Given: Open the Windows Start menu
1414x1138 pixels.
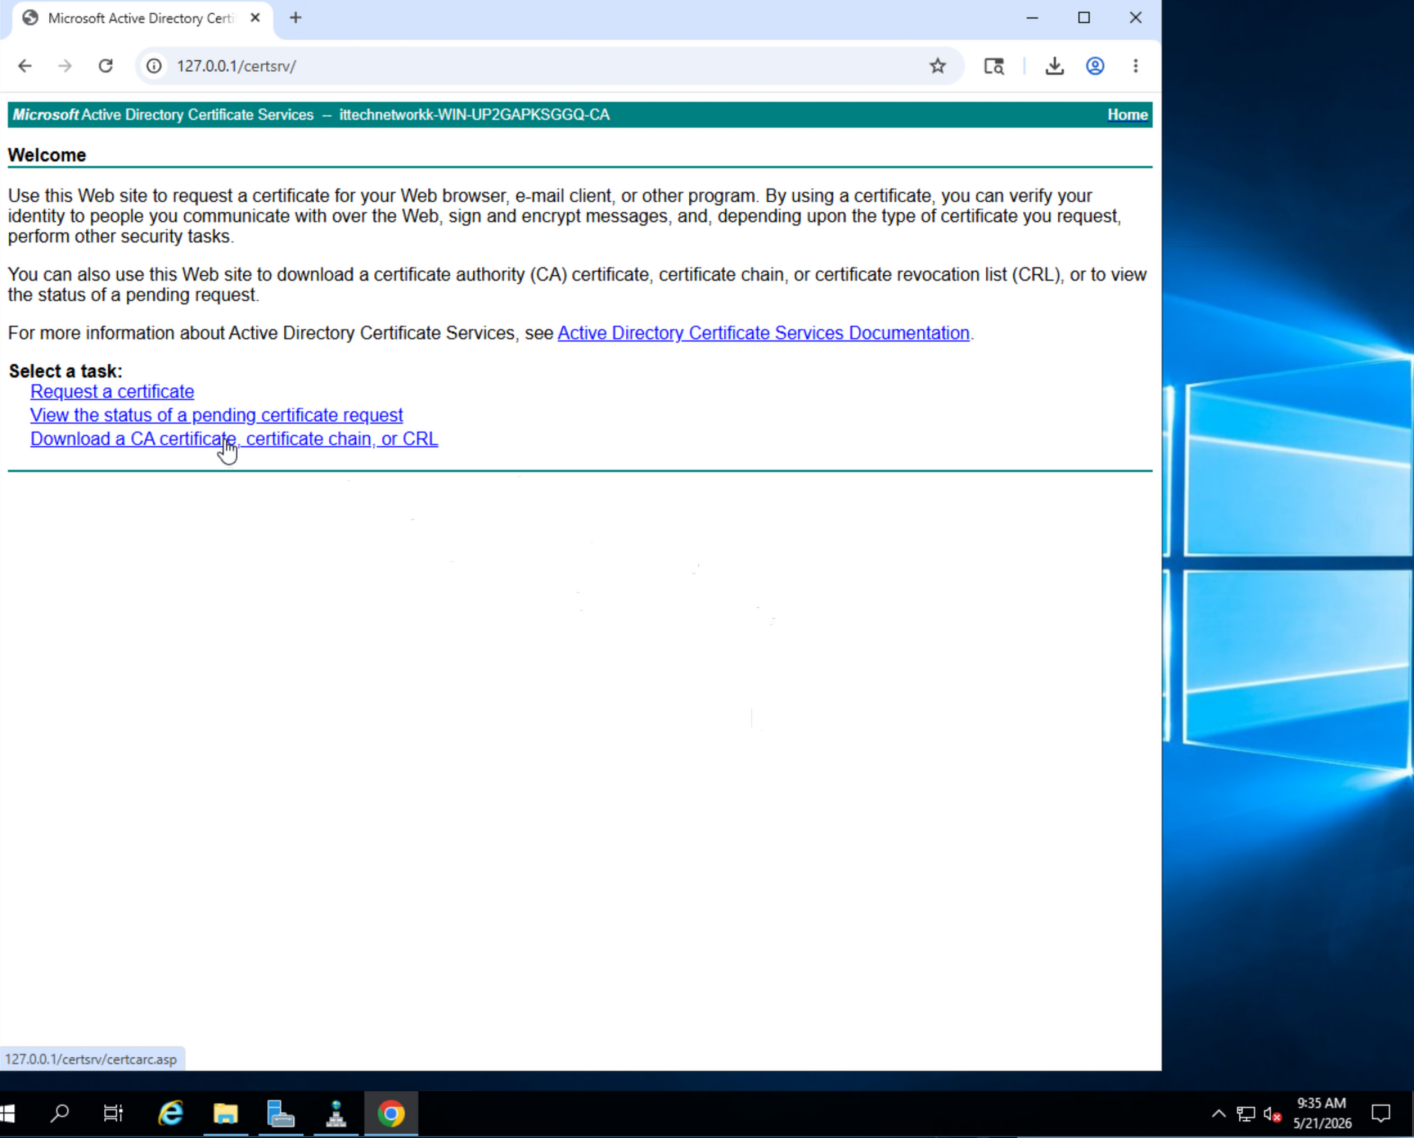Looking at the screenshot, I should [8, 1113].
